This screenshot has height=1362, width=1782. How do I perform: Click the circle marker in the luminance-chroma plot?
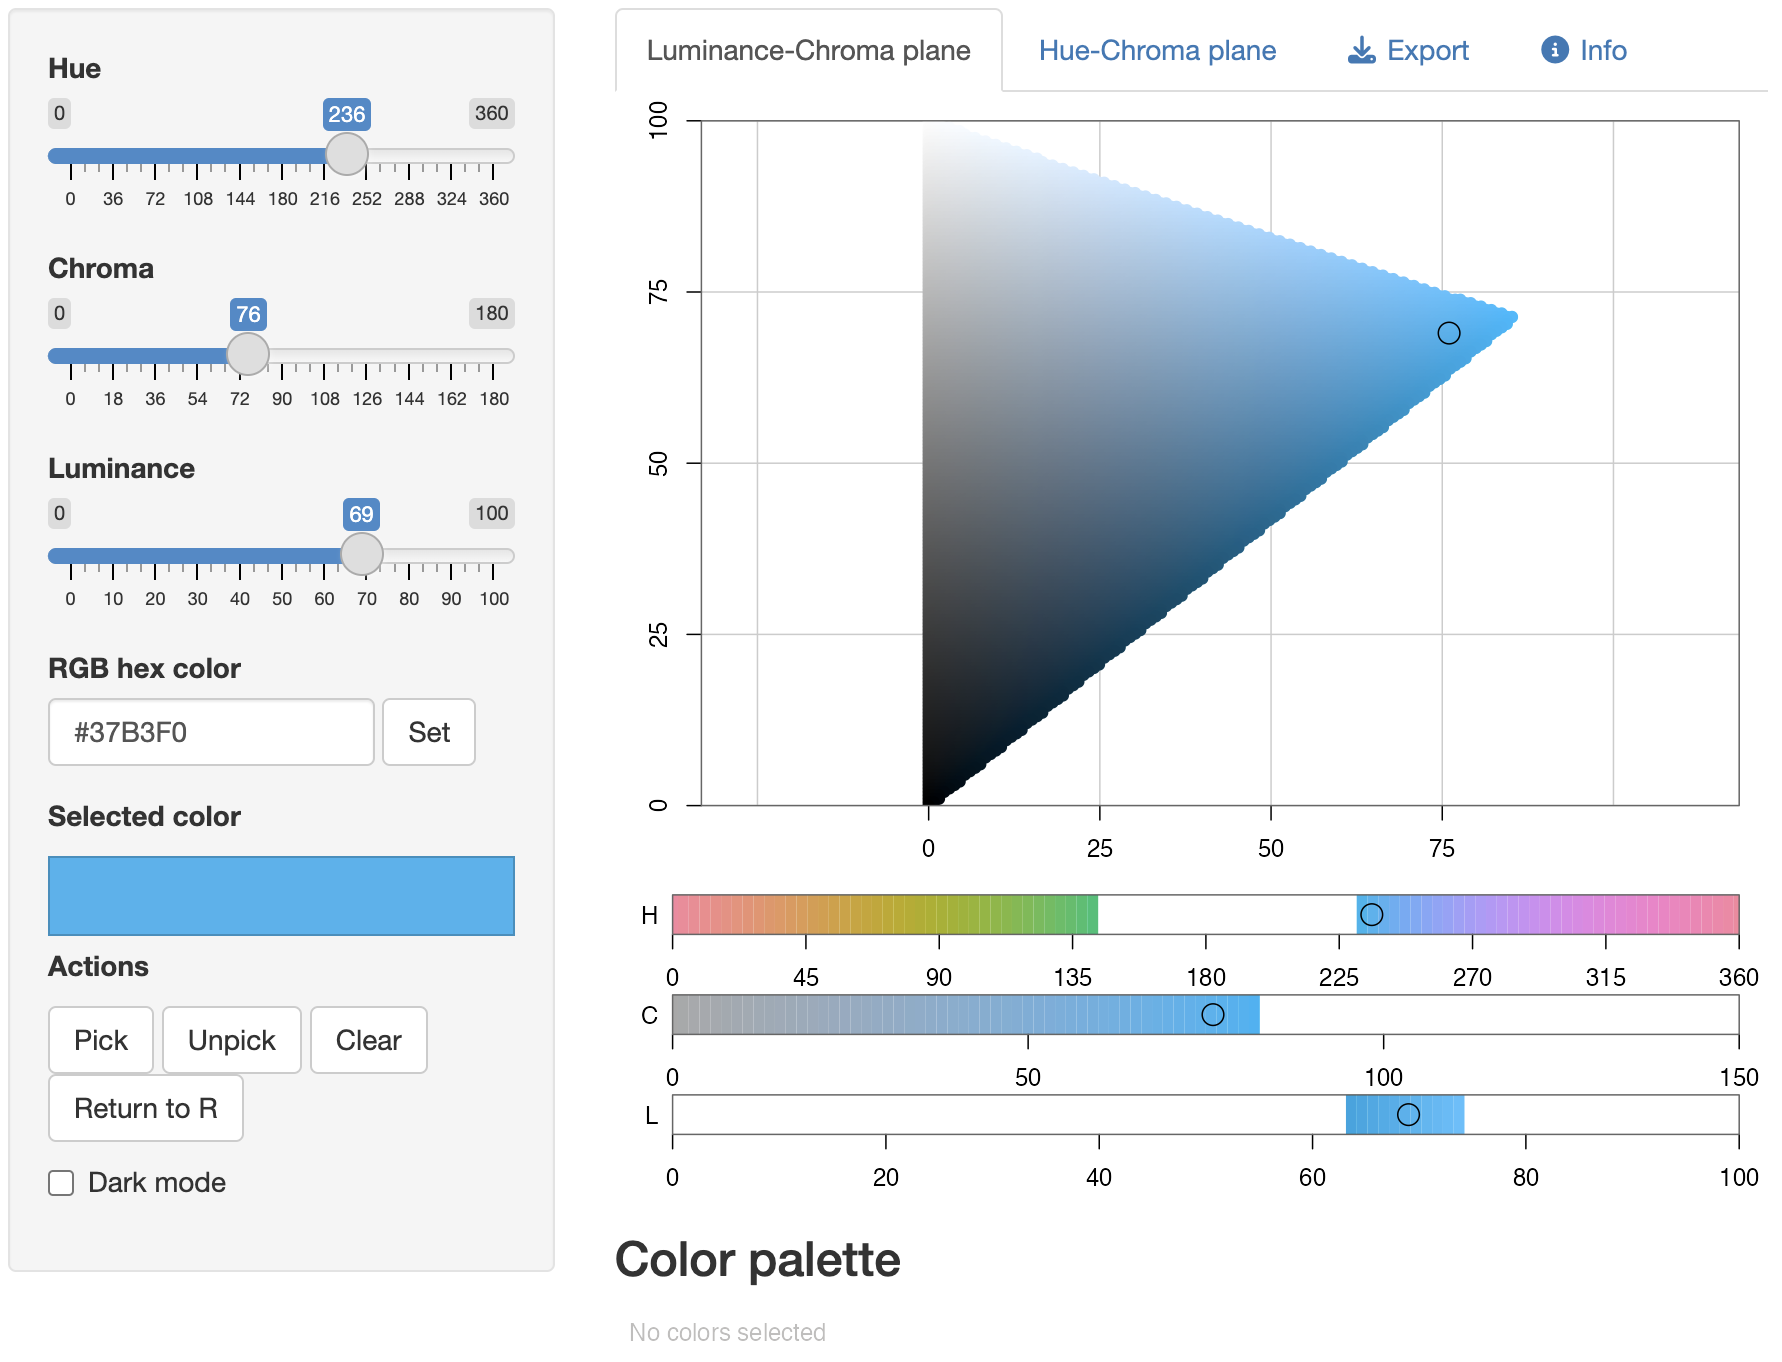(1448, 333)
